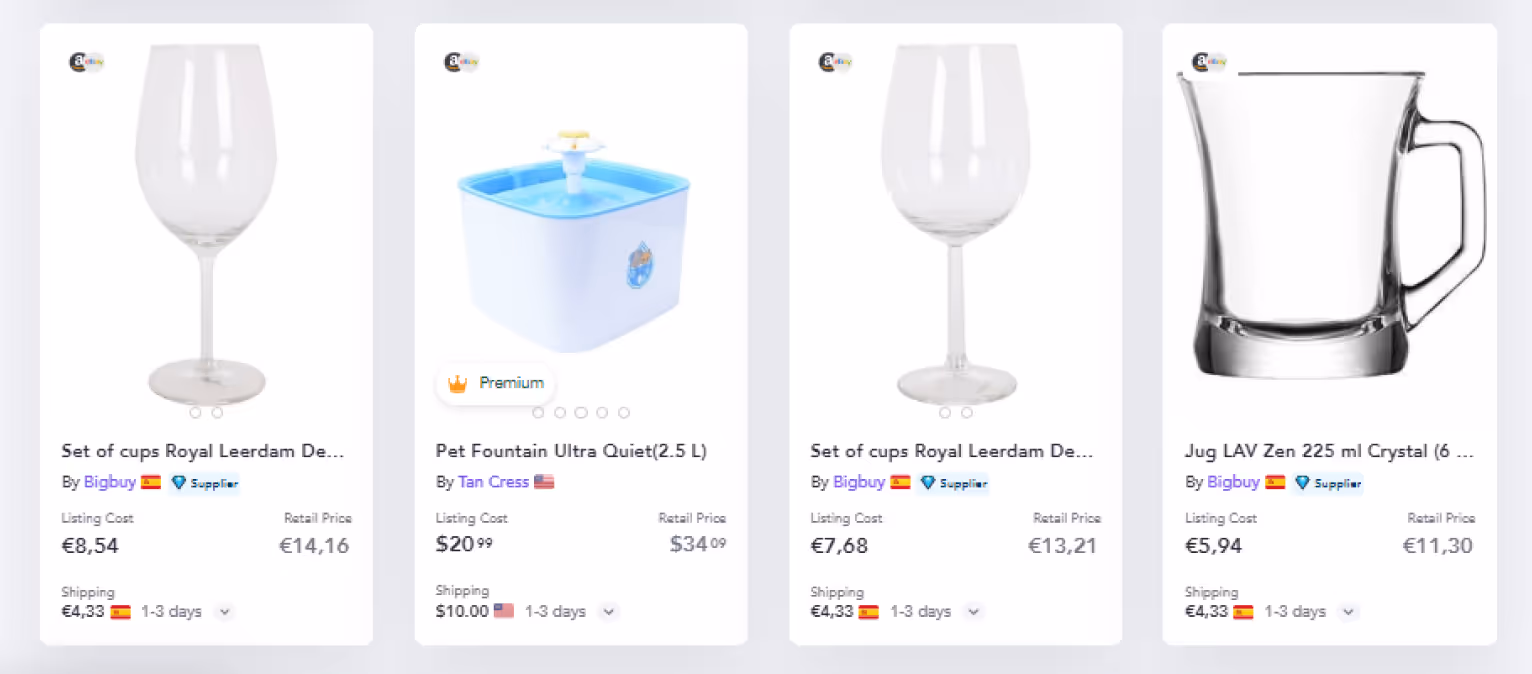Click the Premium crown badge on Pet Fountain
Screen dimensions: 1532x674
point(496,383)
